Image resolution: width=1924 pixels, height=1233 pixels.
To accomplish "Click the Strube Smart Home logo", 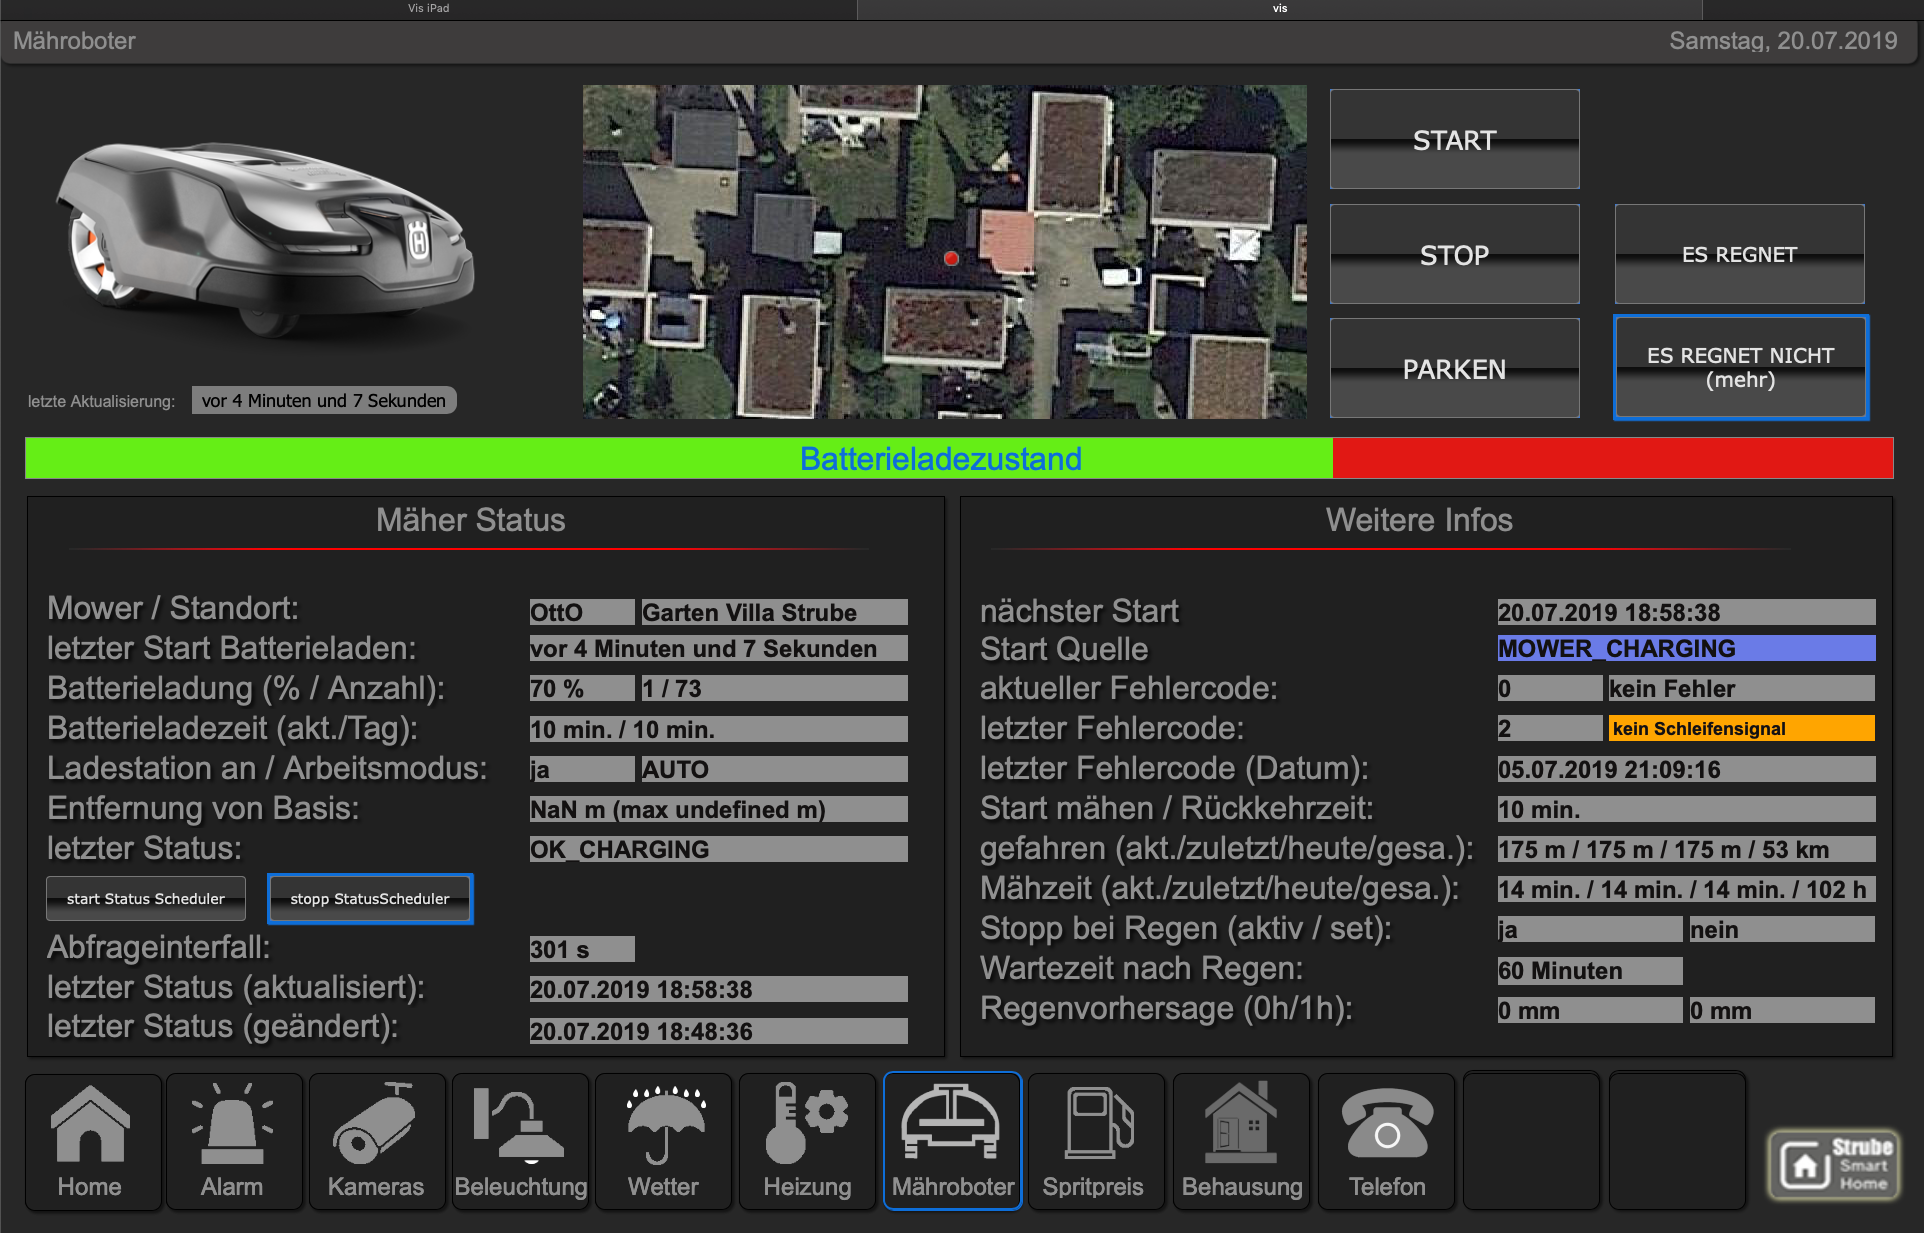I will (1834, 1164).
